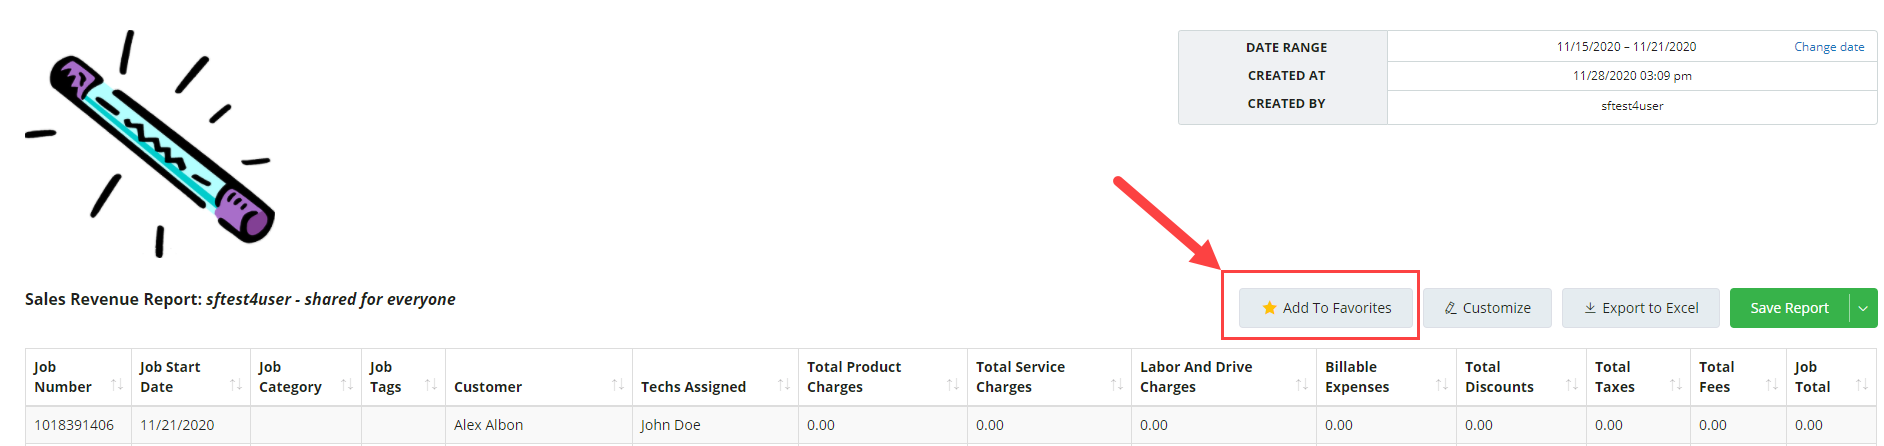1884x446 pixels.
Task: Open the Customize report button
Action: point(1487,308)
